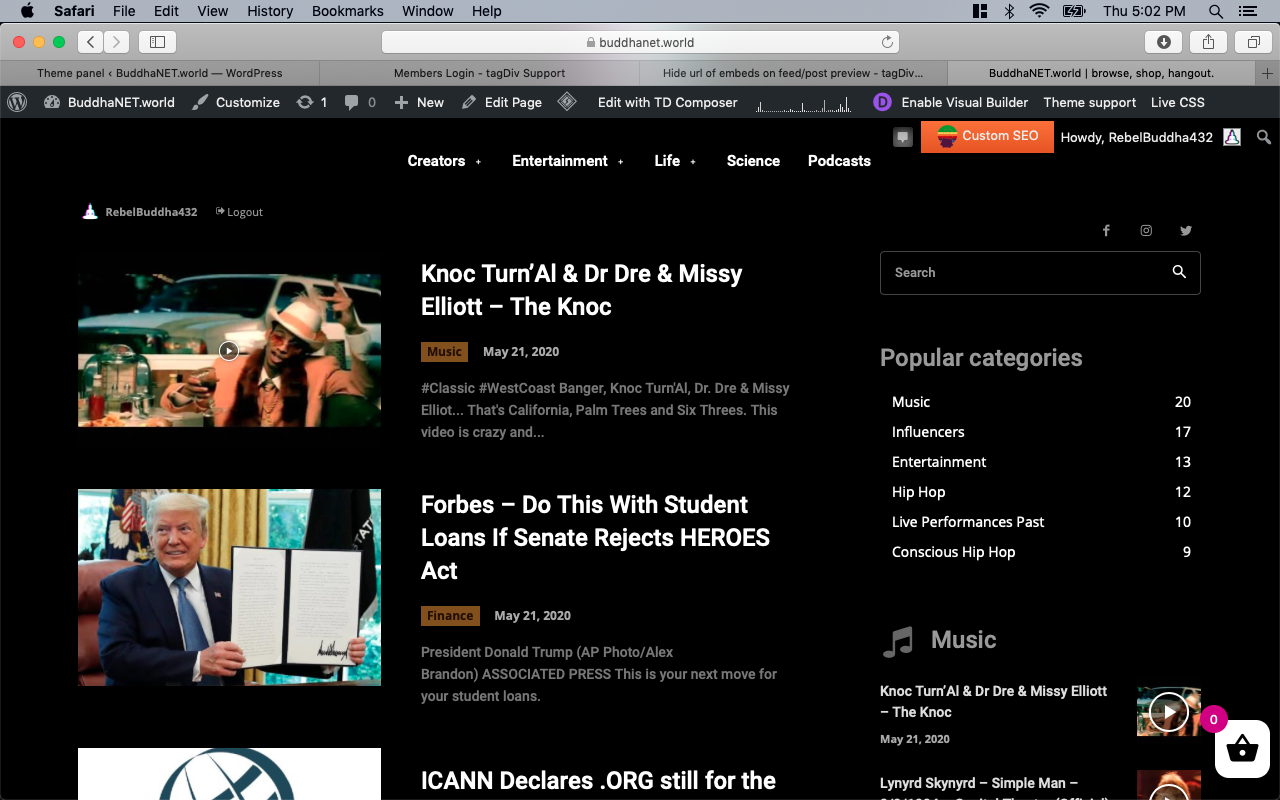Open the macOS Notification Center icon

[1247, 11]
